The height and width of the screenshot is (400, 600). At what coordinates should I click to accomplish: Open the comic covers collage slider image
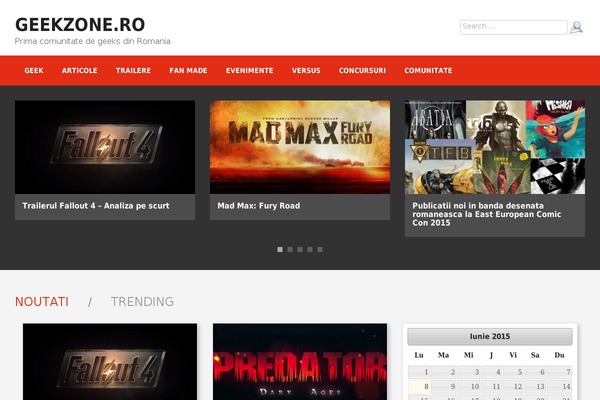coord(495,147)
